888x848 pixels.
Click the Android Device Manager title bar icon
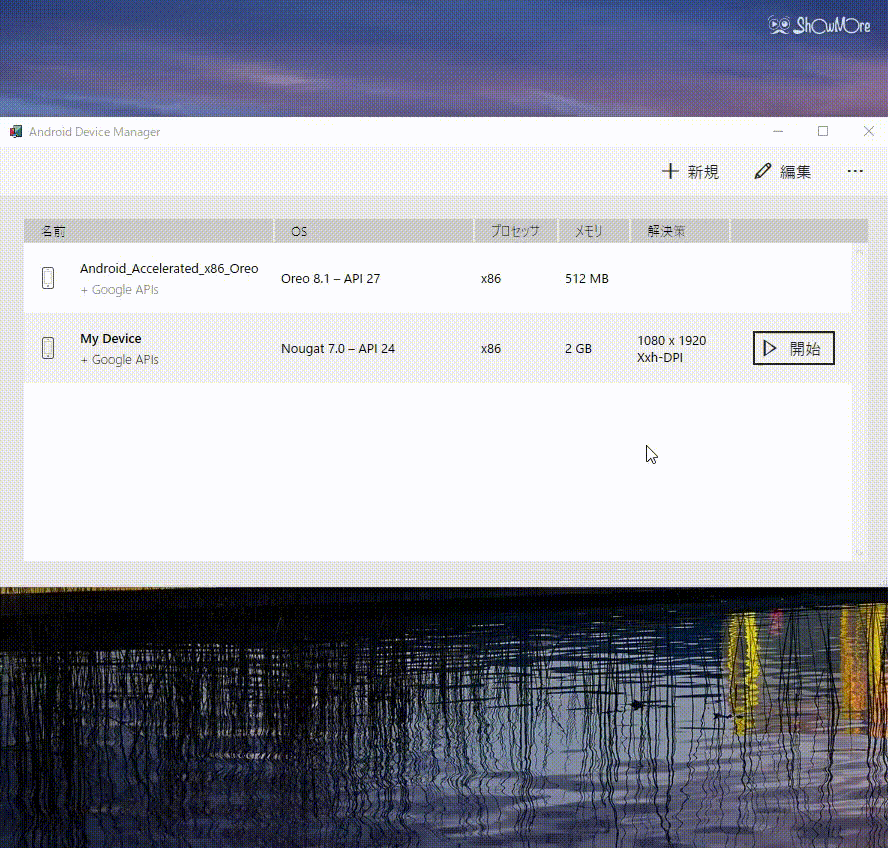click(15, 131)
